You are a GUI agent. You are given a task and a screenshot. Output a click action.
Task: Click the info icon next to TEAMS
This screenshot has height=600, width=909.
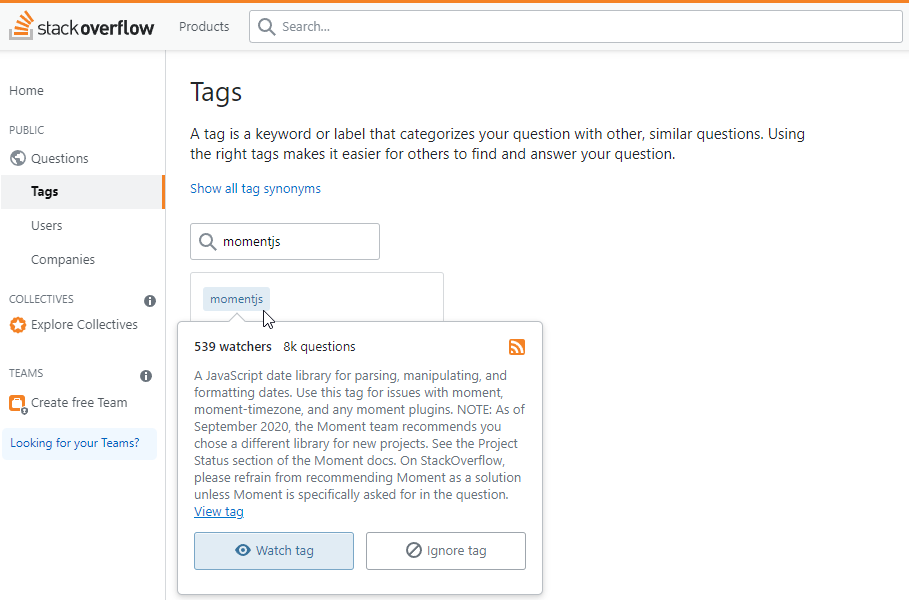(146, 375)
